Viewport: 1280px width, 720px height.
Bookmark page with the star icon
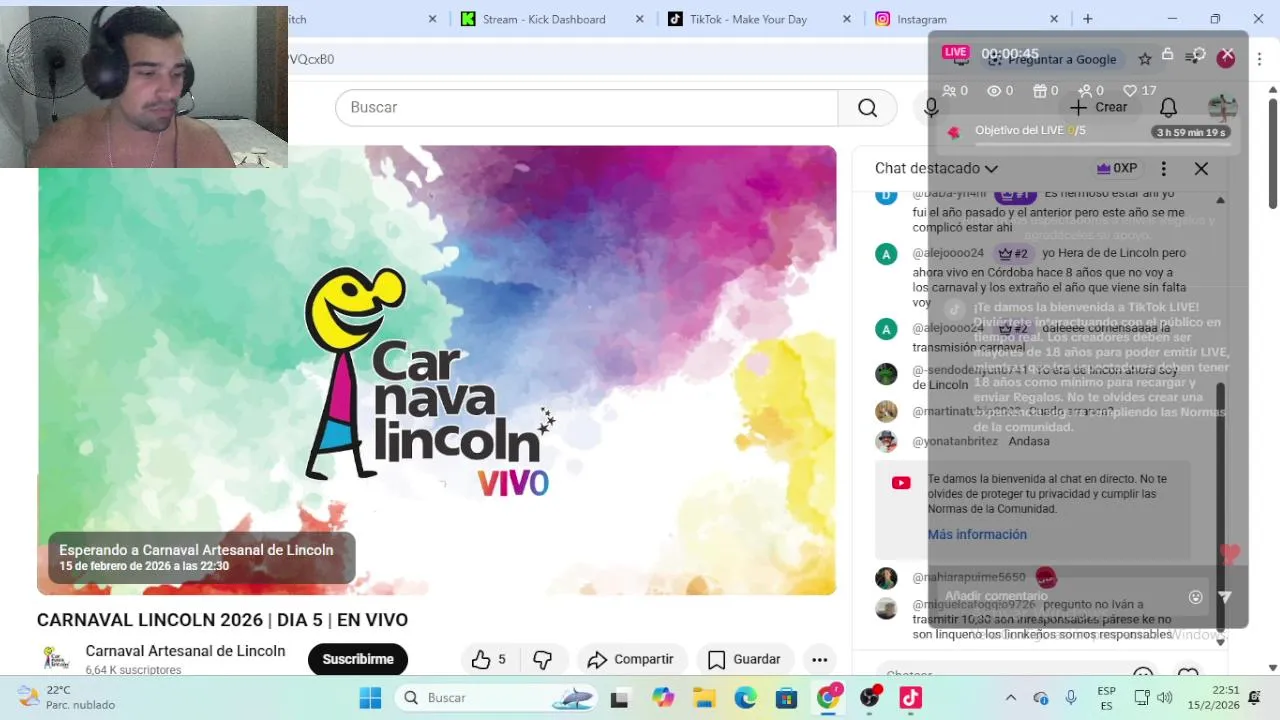point(1145,59)
